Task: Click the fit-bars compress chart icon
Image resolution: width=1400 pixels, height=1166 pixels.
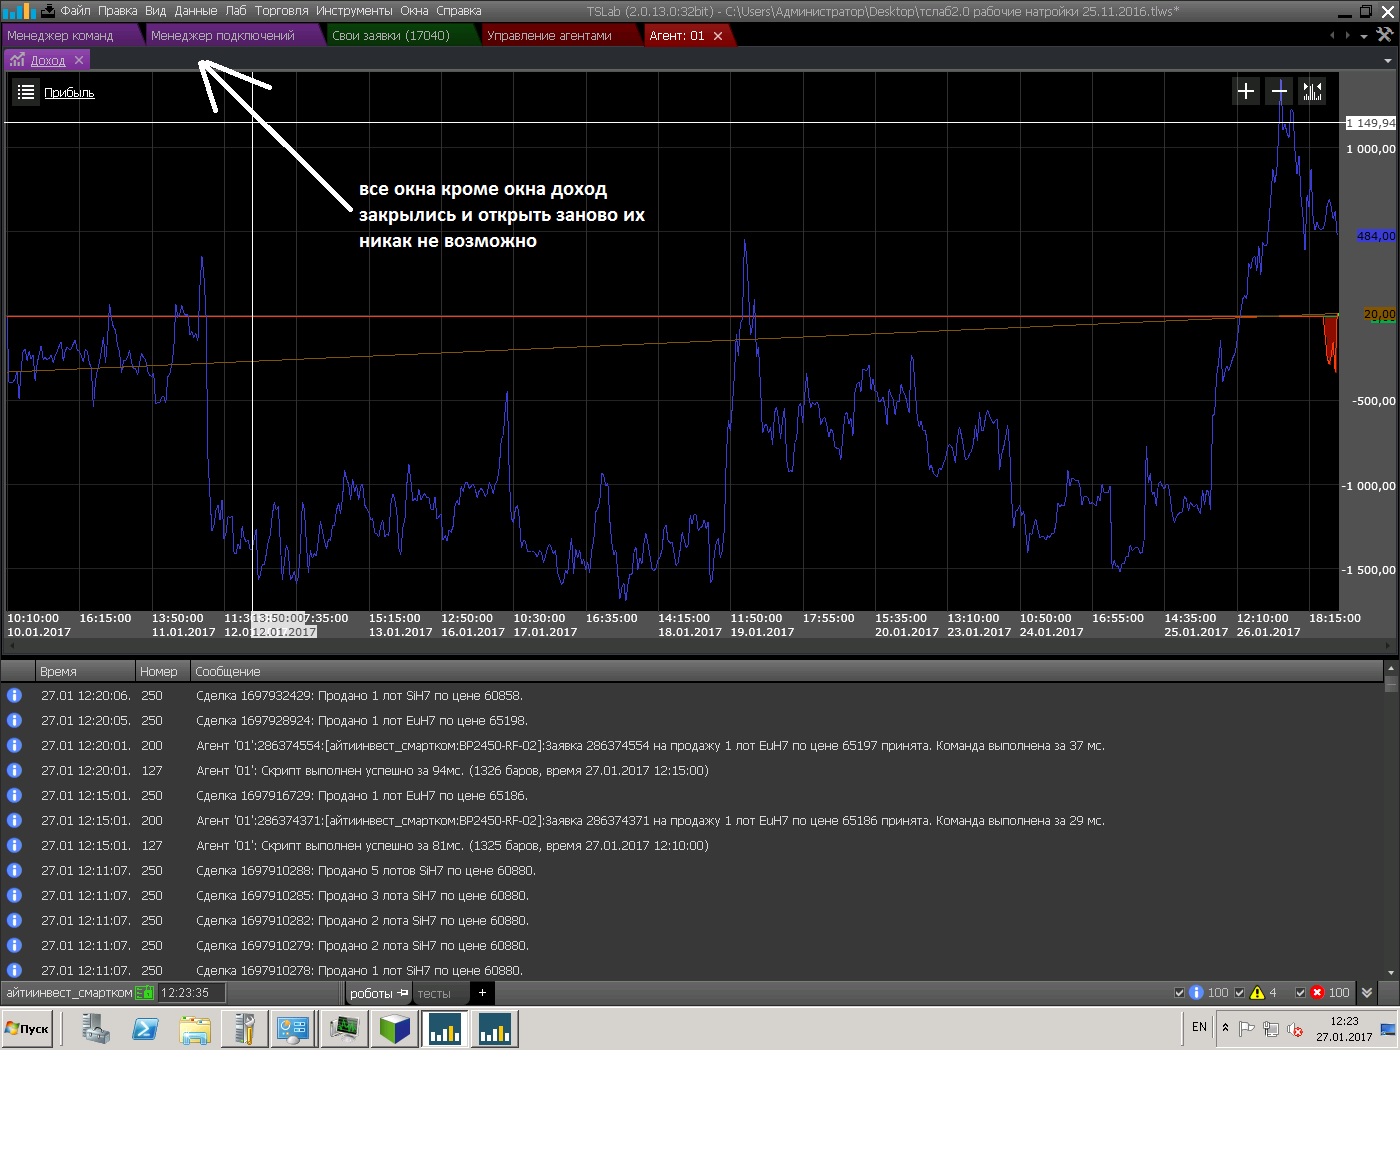Action: [x=1312, y=92]
